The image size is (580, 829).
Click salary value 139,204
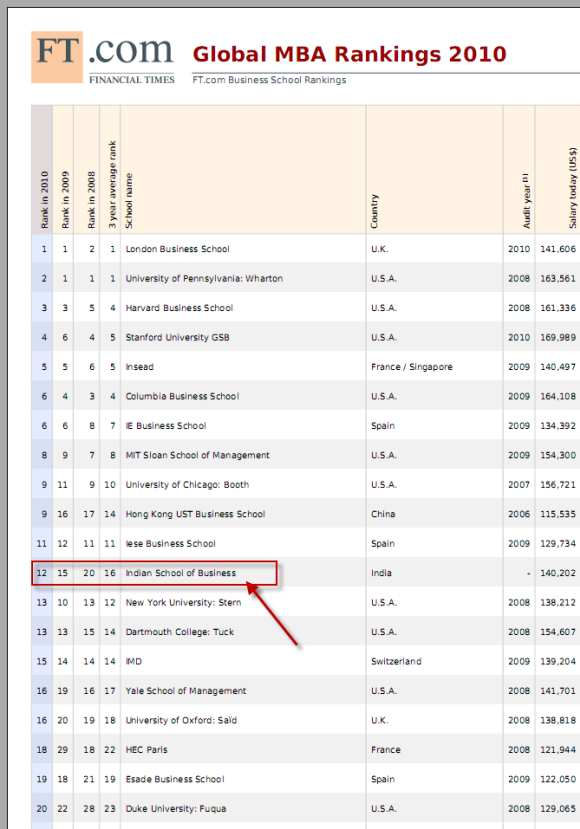pos(558,661)
